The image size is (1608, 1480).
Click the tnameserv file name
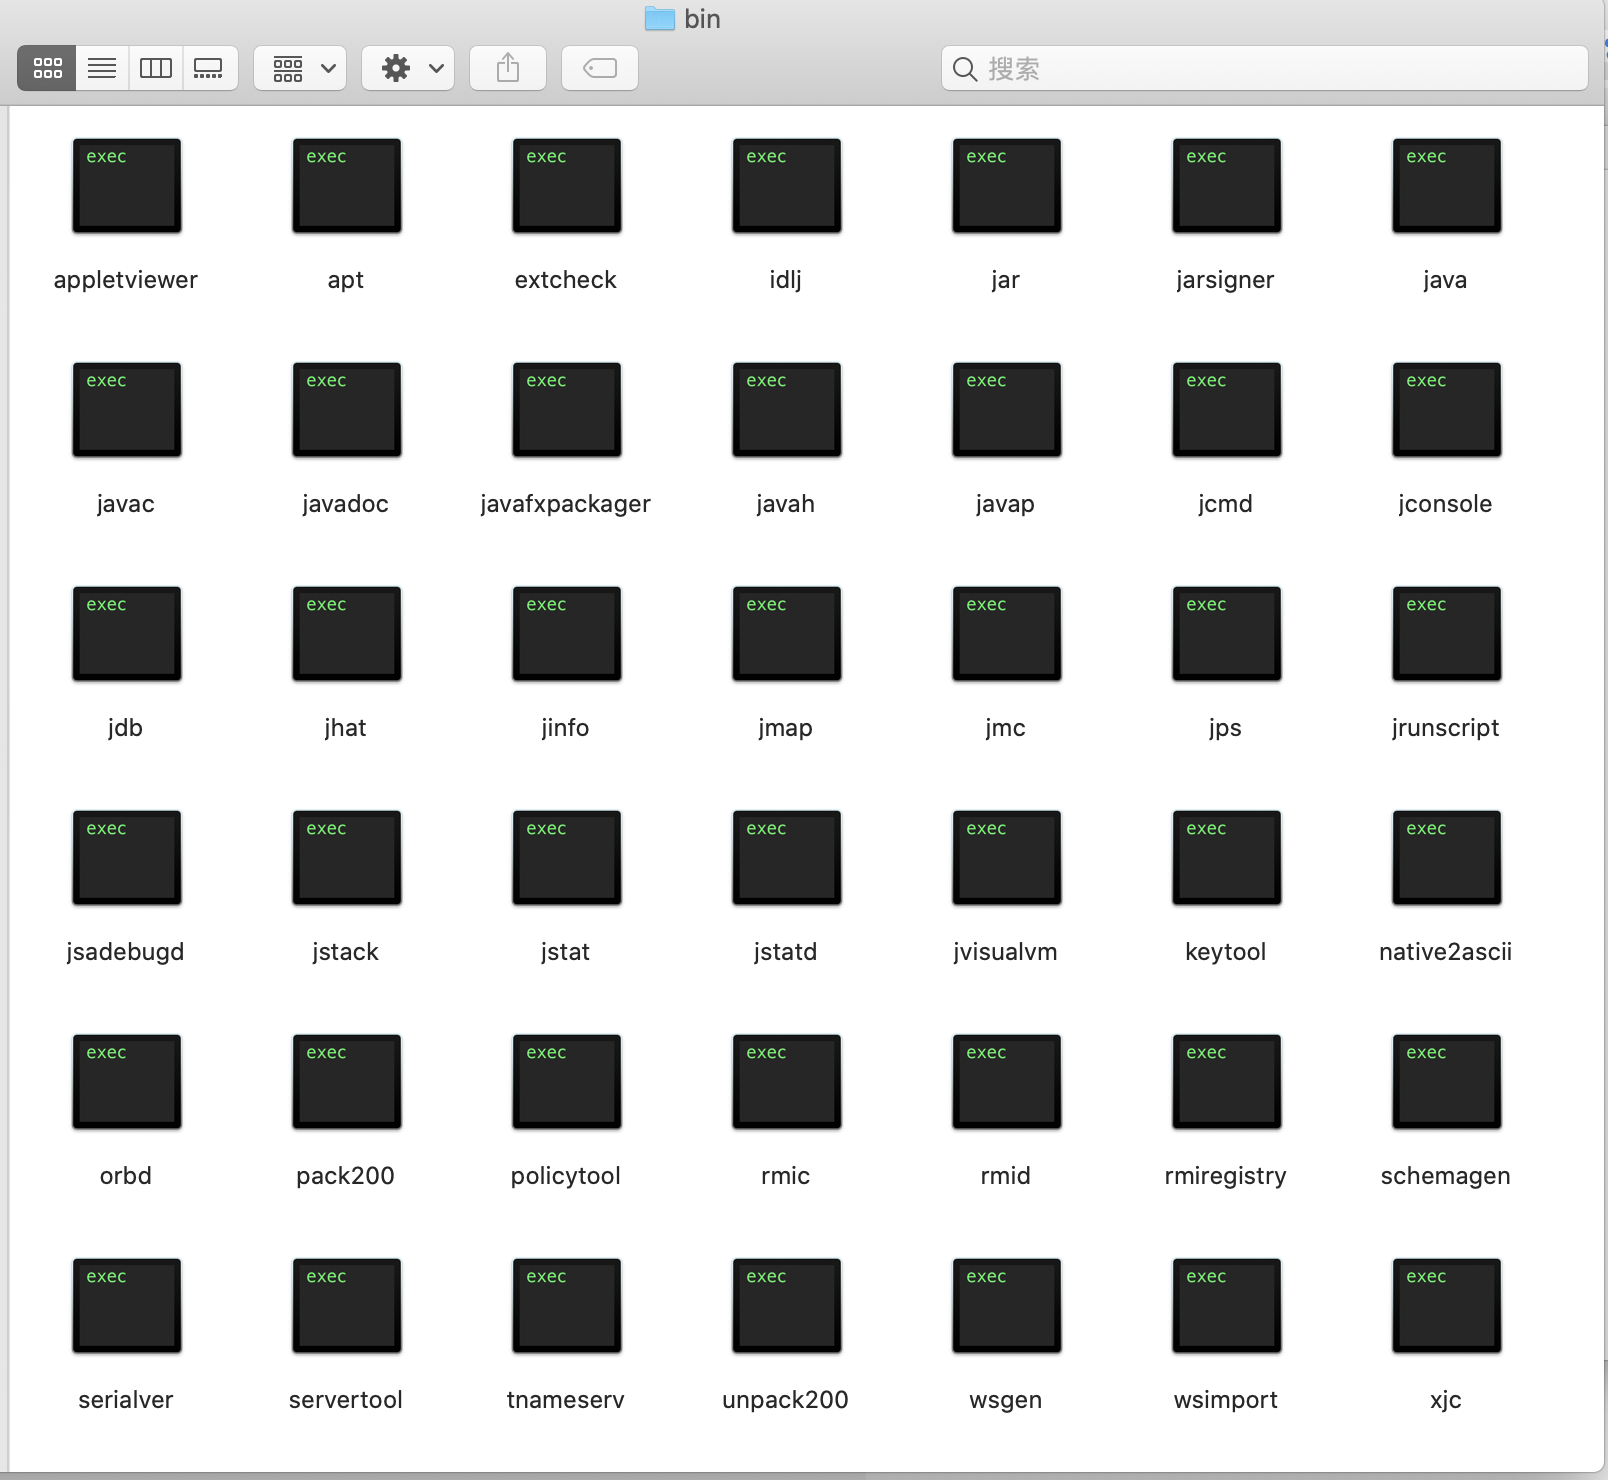pyautogui.click(x=566, y=1400)
